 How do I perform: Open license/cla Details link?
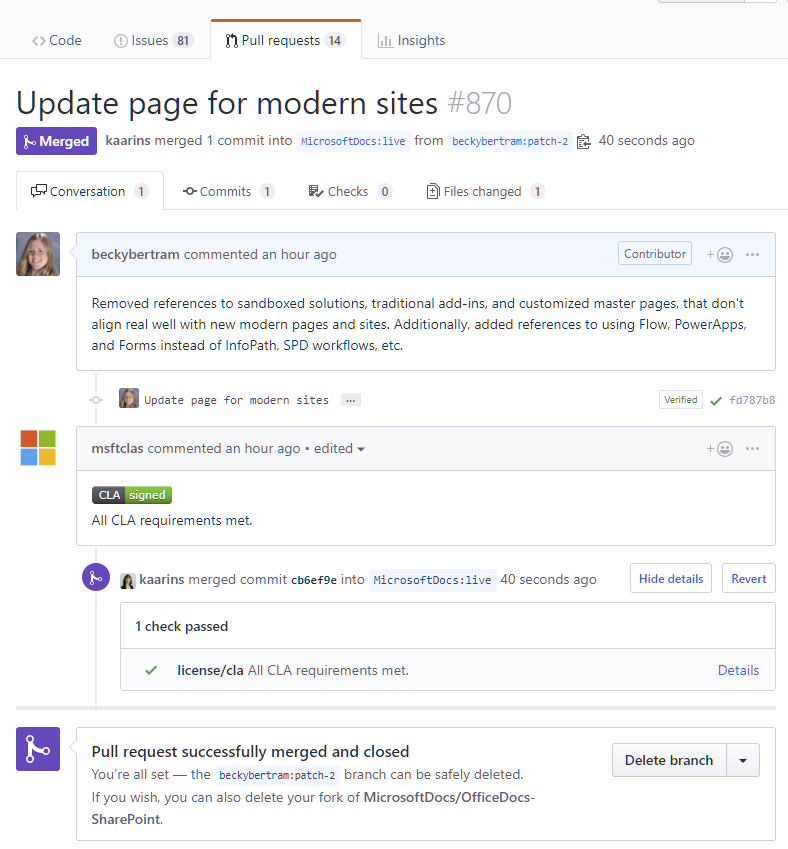738,670
